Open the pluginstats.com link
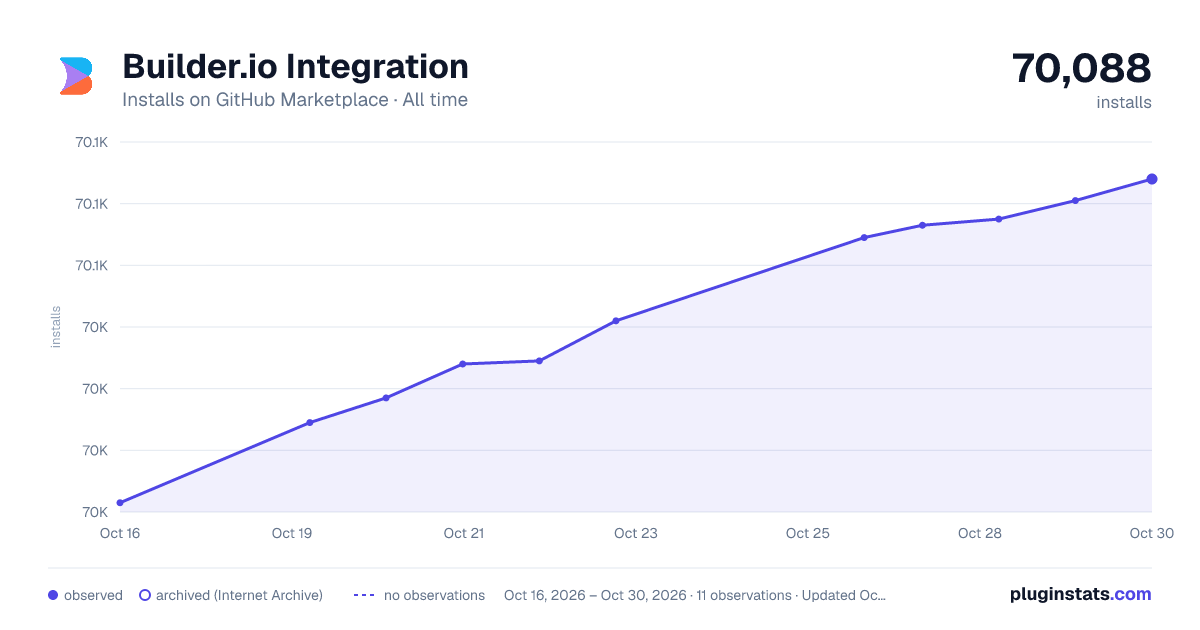 (x=1080, y=594)
